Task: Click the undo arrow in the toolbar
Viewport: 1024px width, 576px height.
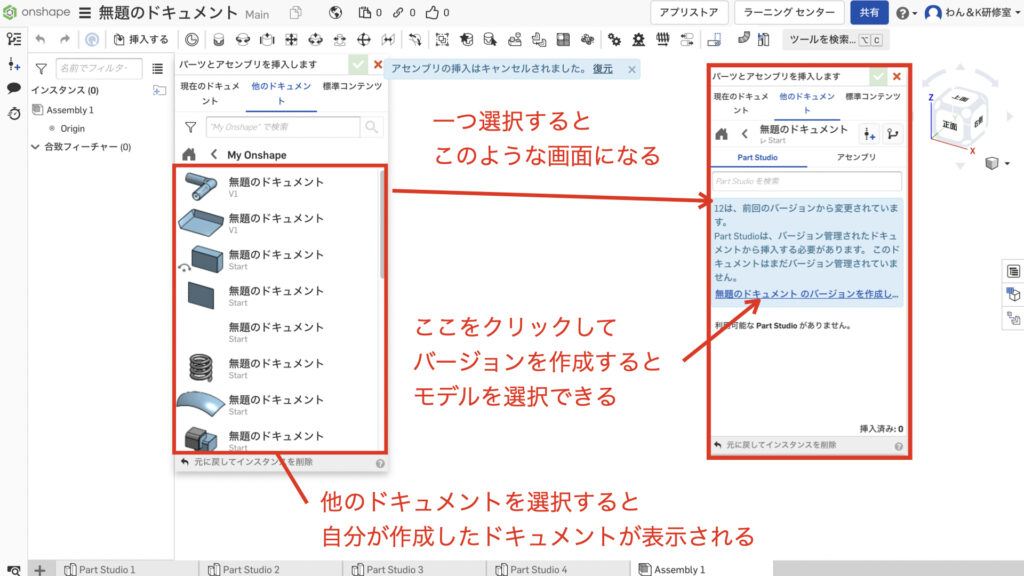Action: pyautogui.click(x=40, y=39)
